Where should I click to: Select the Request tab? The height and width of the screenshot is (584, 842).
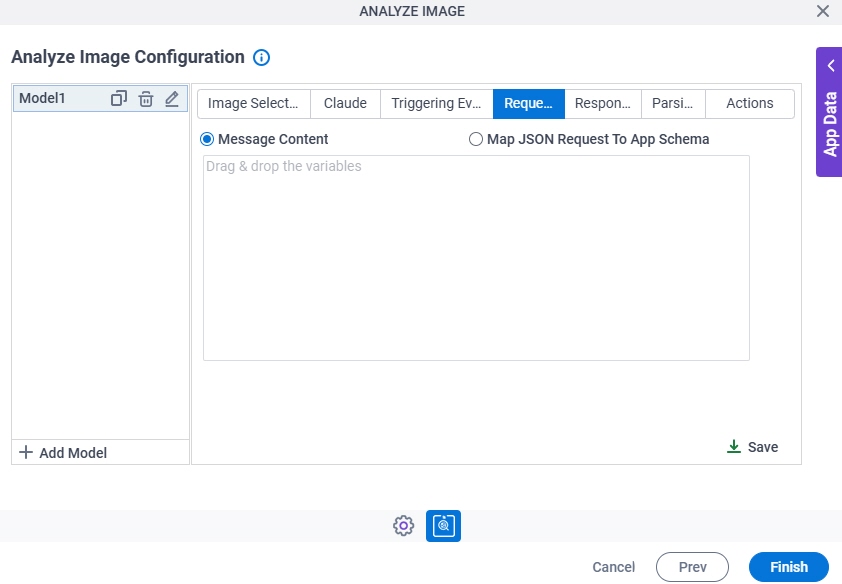click(x=528, y=104)
